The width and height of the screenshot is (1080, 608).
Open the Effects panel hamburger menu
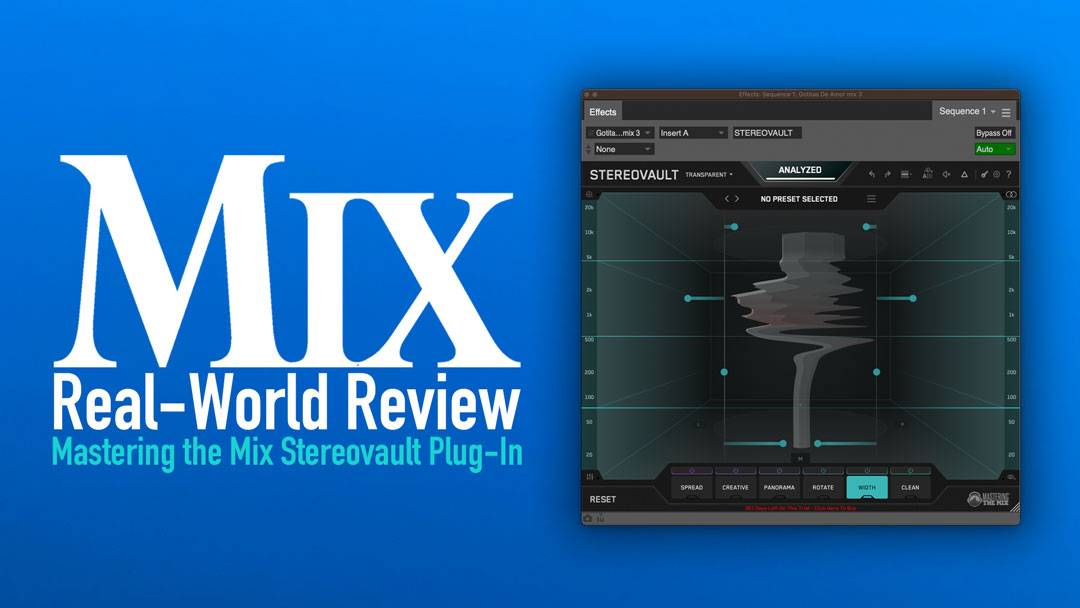pos(1006,112)
